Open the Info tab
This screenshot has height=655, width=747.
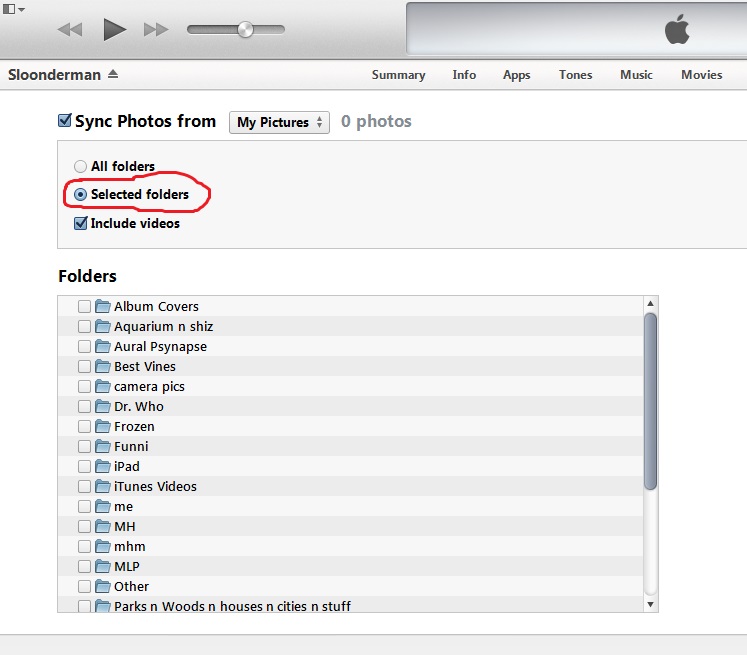pyautogui.click(x=464, y=75)
